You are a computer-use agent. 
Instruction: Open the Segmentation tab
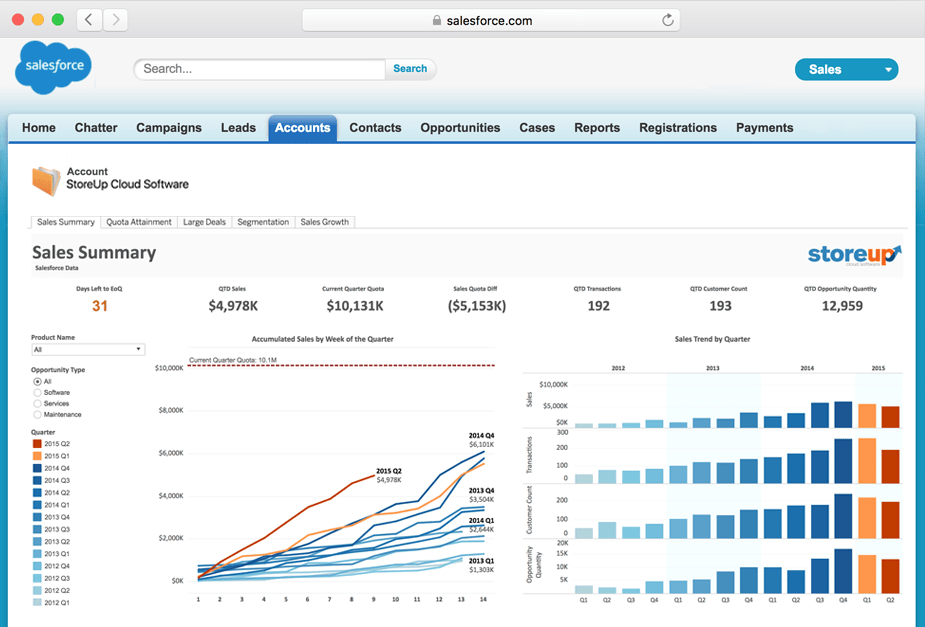[x=263, y=221]
